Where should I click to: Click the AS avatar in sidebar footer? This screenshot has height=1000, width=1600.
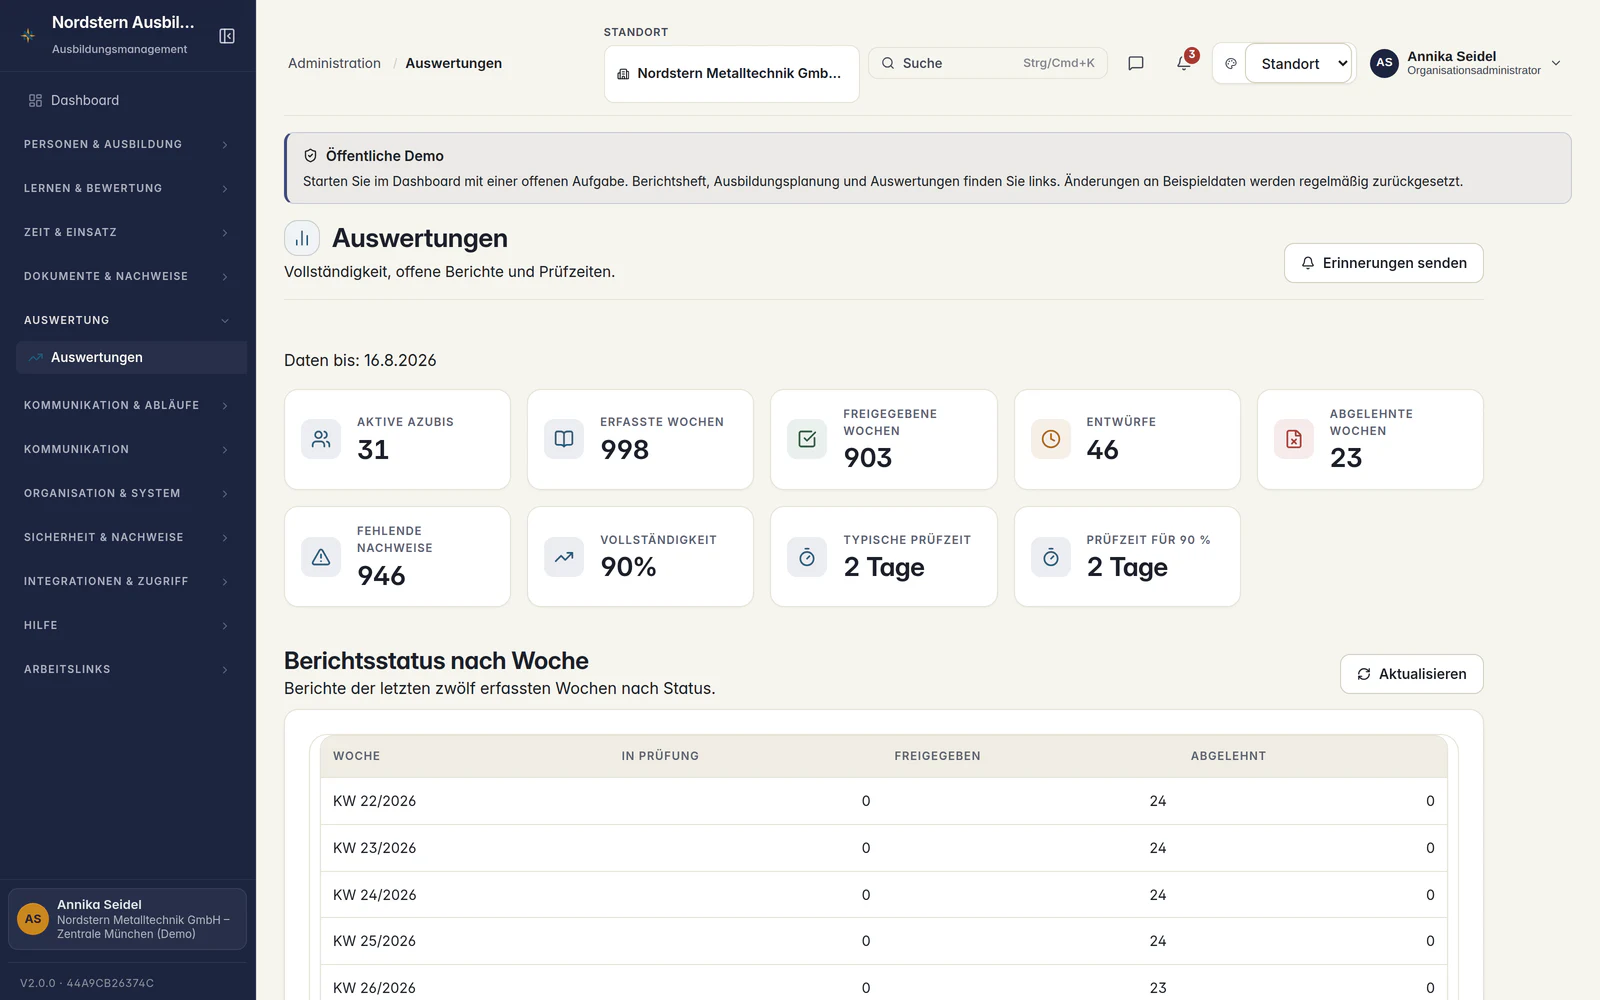tap(33, 919)
